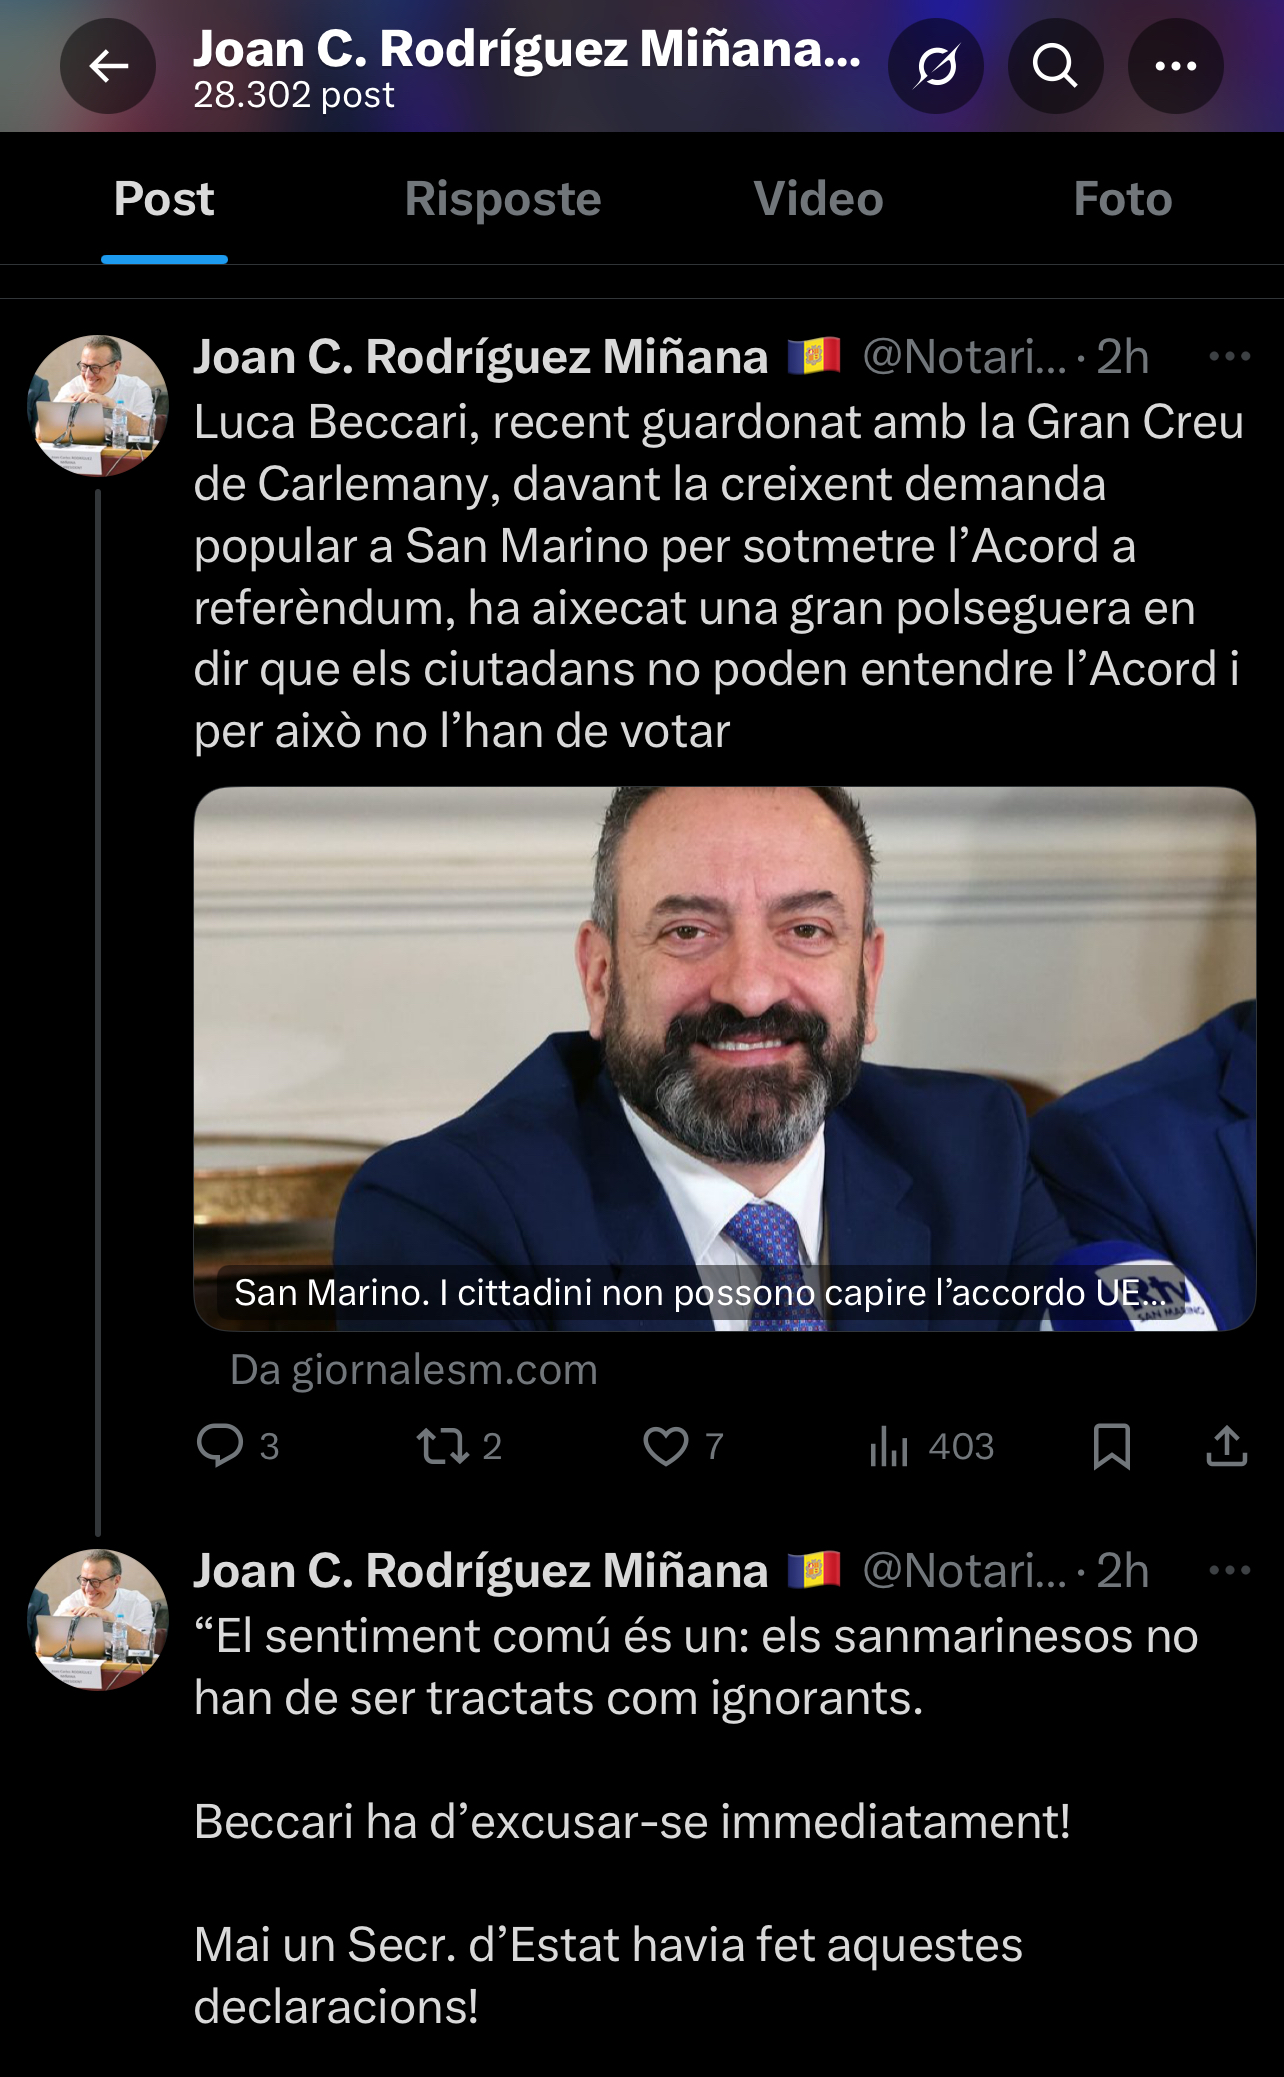Expand first post's three-dot options

1229,356
